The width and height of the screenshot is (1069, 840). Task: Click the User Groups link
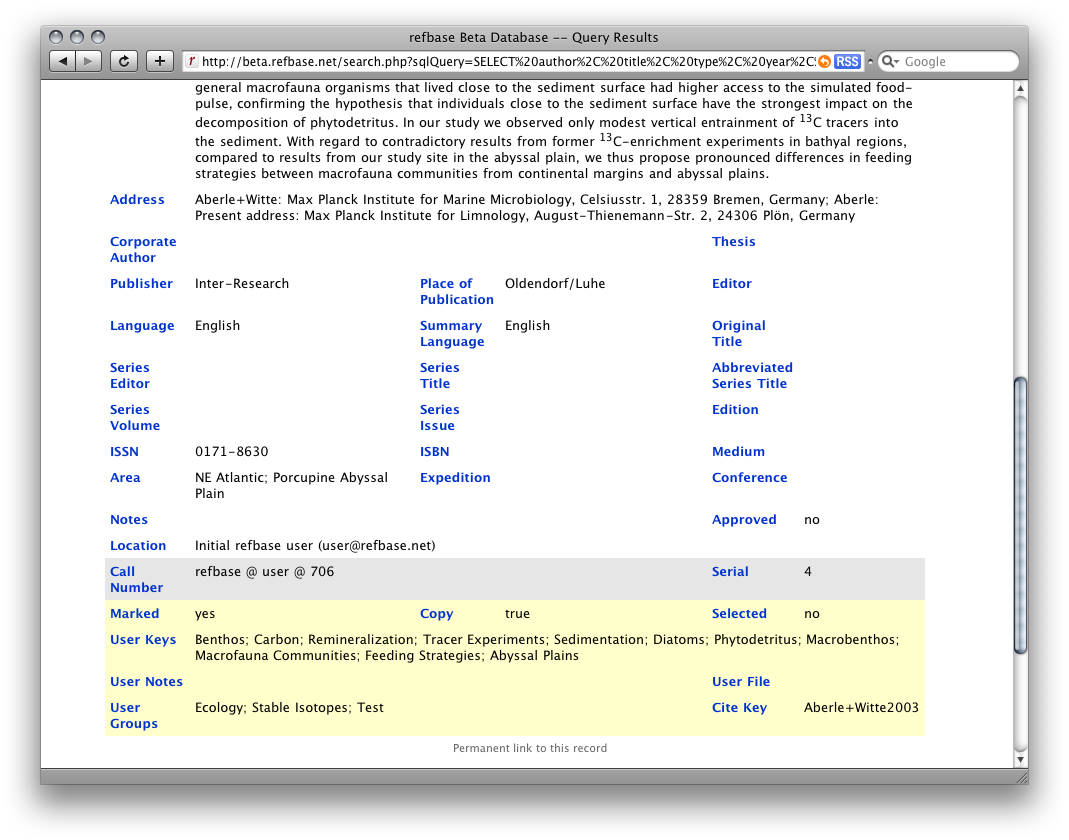[134, 716]
